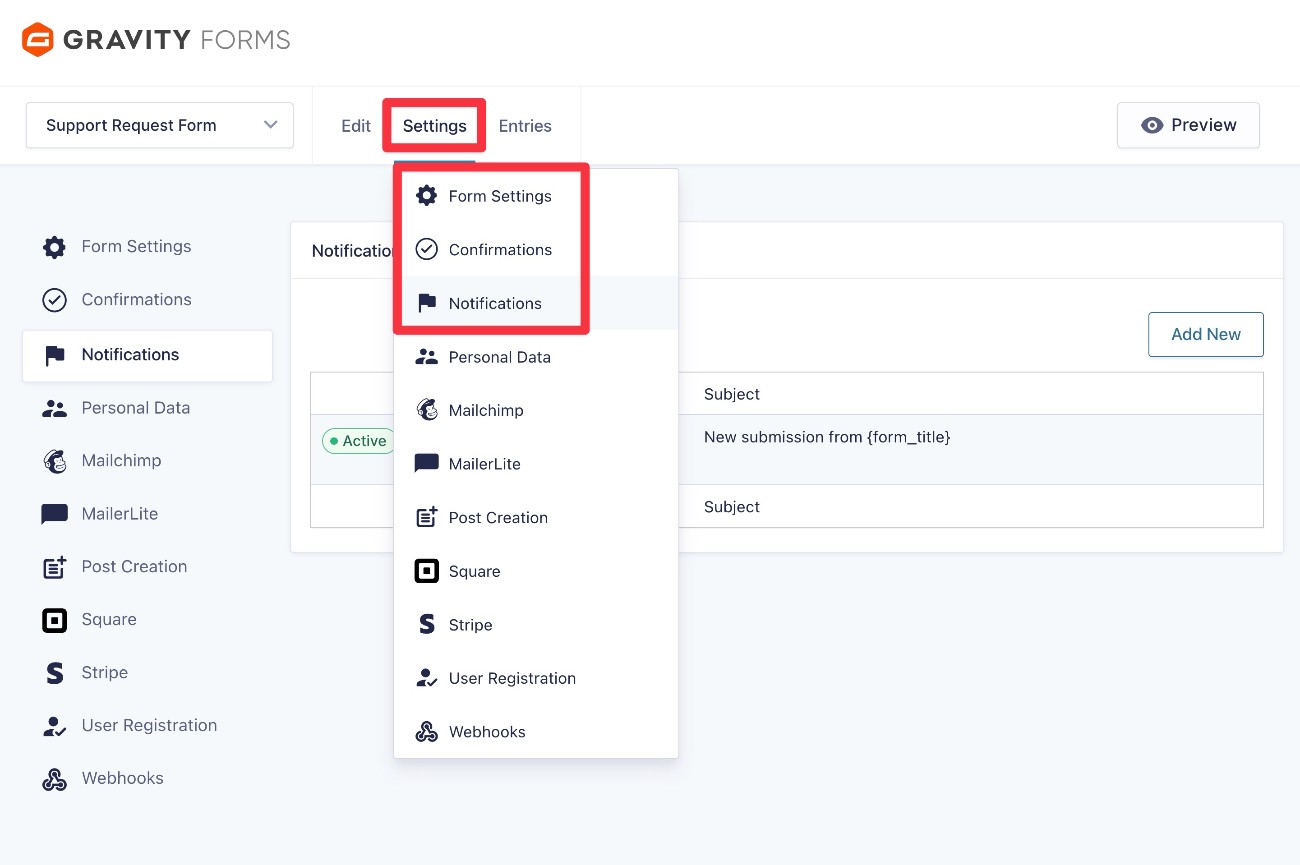The image size is (1300, 865).
Task: Click the Active status indicator on the notification
Action: (358, 440)
